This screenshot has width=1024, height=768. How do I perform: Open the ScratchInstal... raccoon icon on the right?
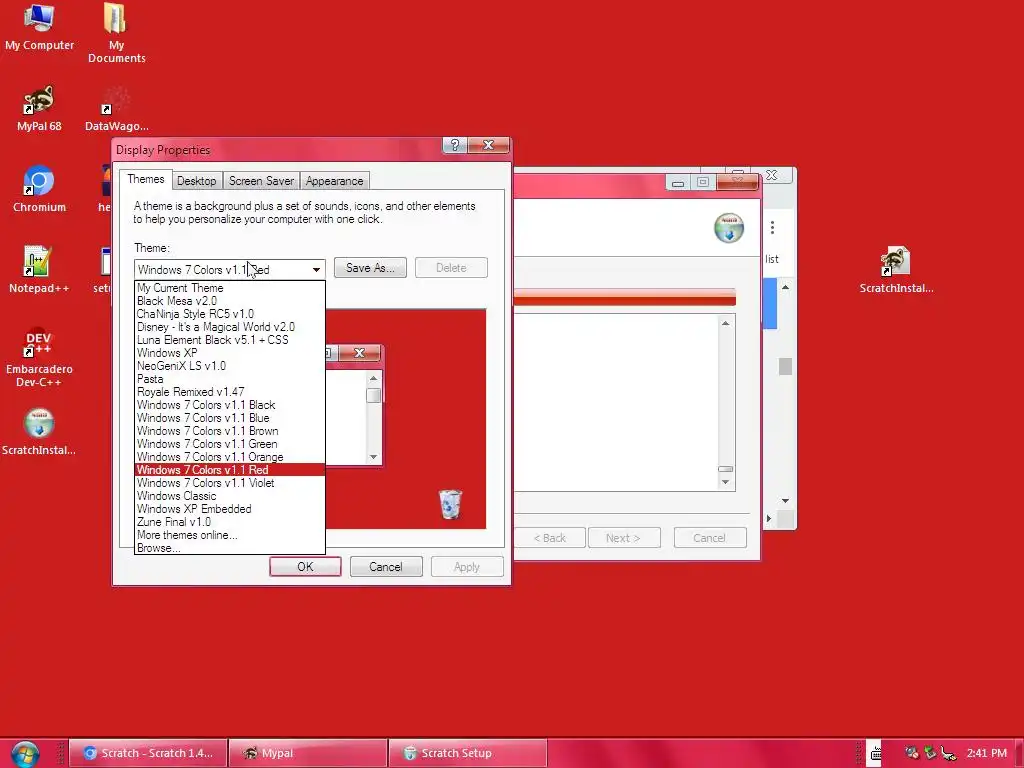point(895,269)
